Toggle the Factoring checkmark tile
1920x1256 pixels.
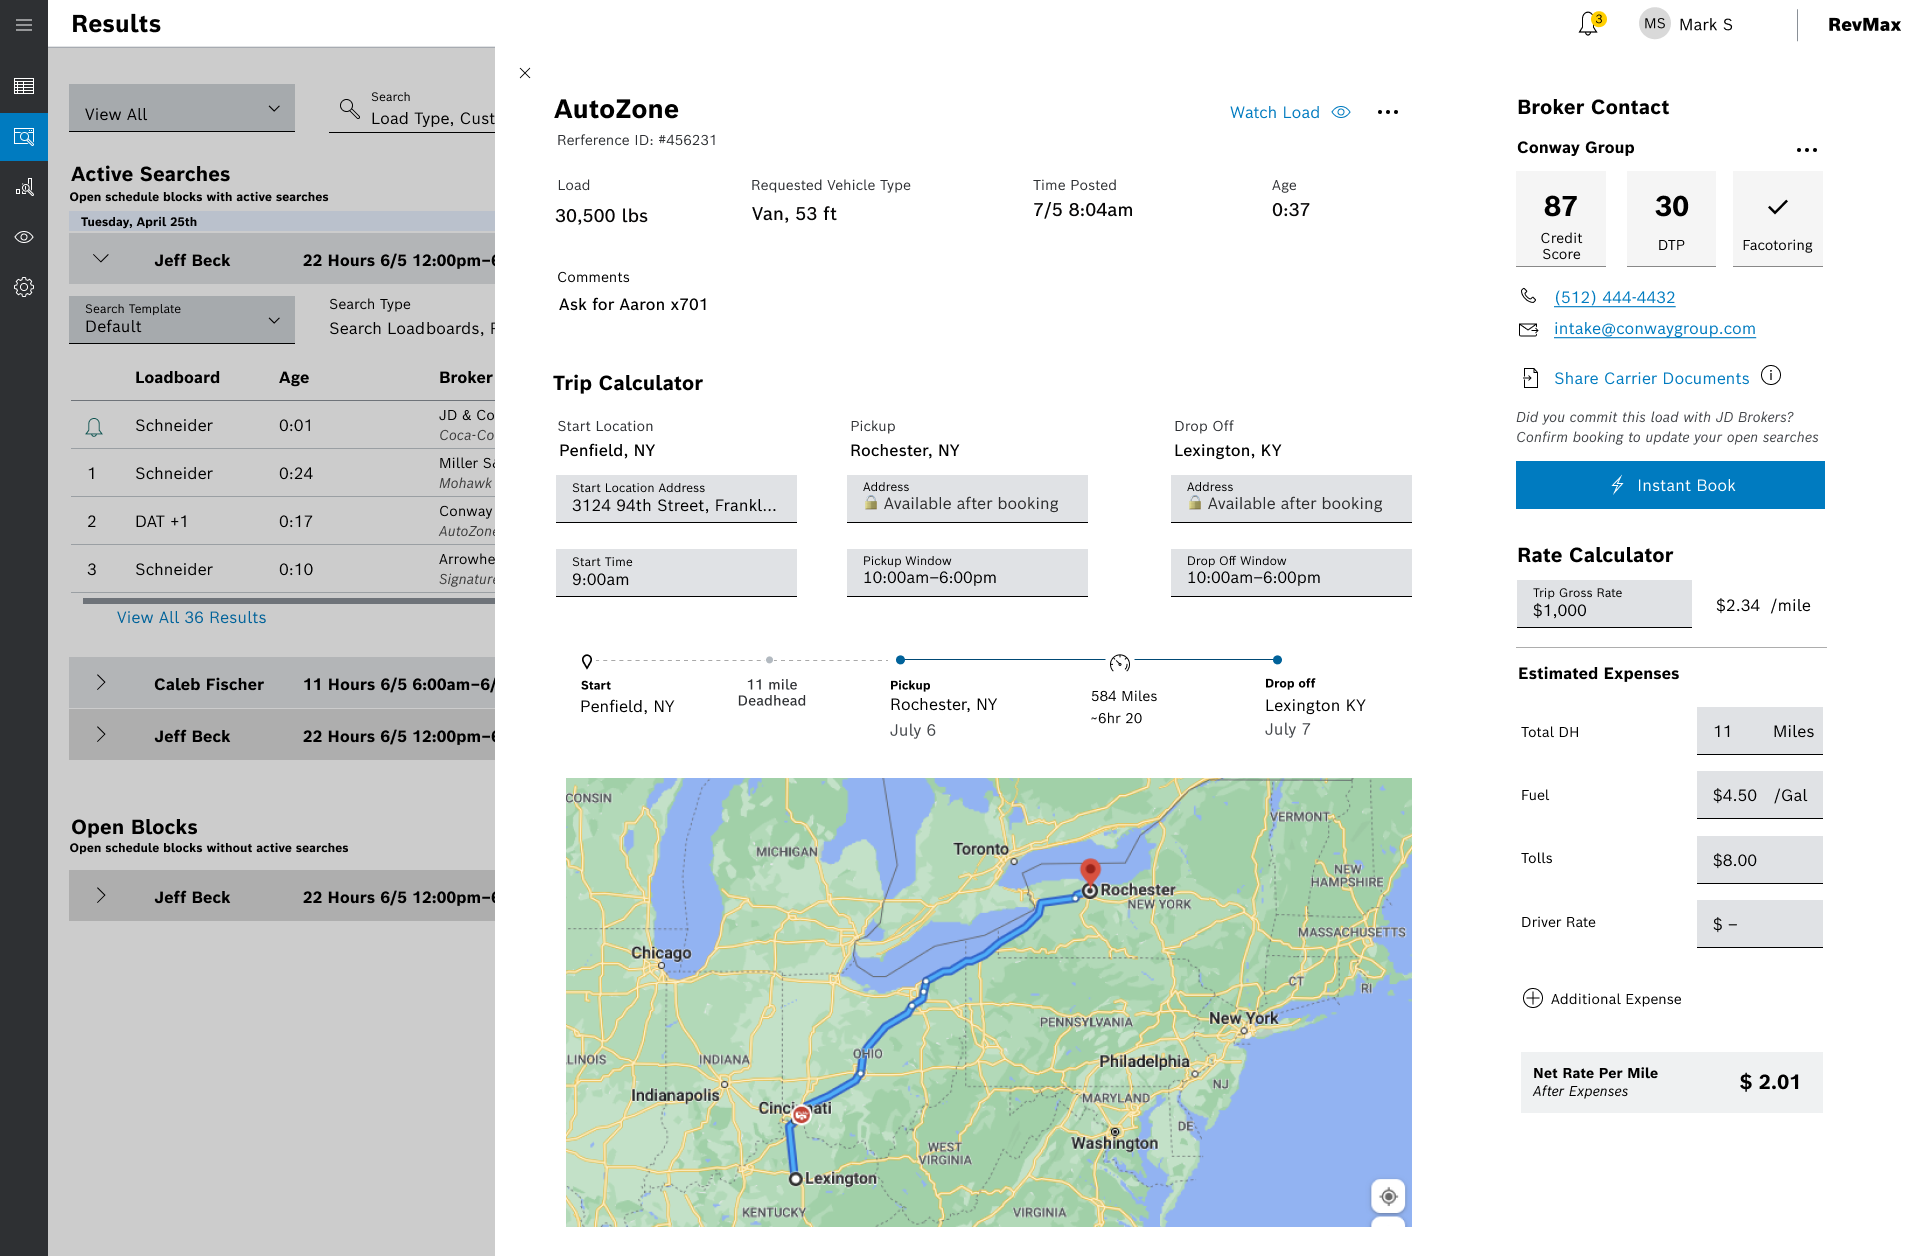[1777, 219]
